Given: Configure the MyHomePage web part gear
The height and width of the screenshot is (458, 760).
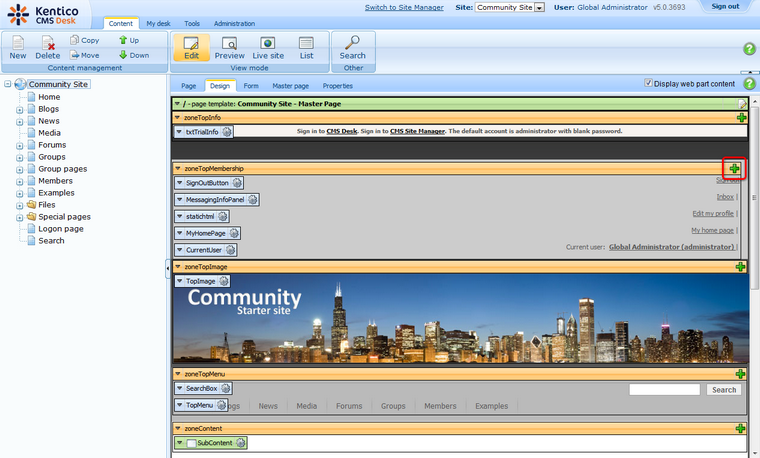Looking at the screenshot, I should pos(234,233).
